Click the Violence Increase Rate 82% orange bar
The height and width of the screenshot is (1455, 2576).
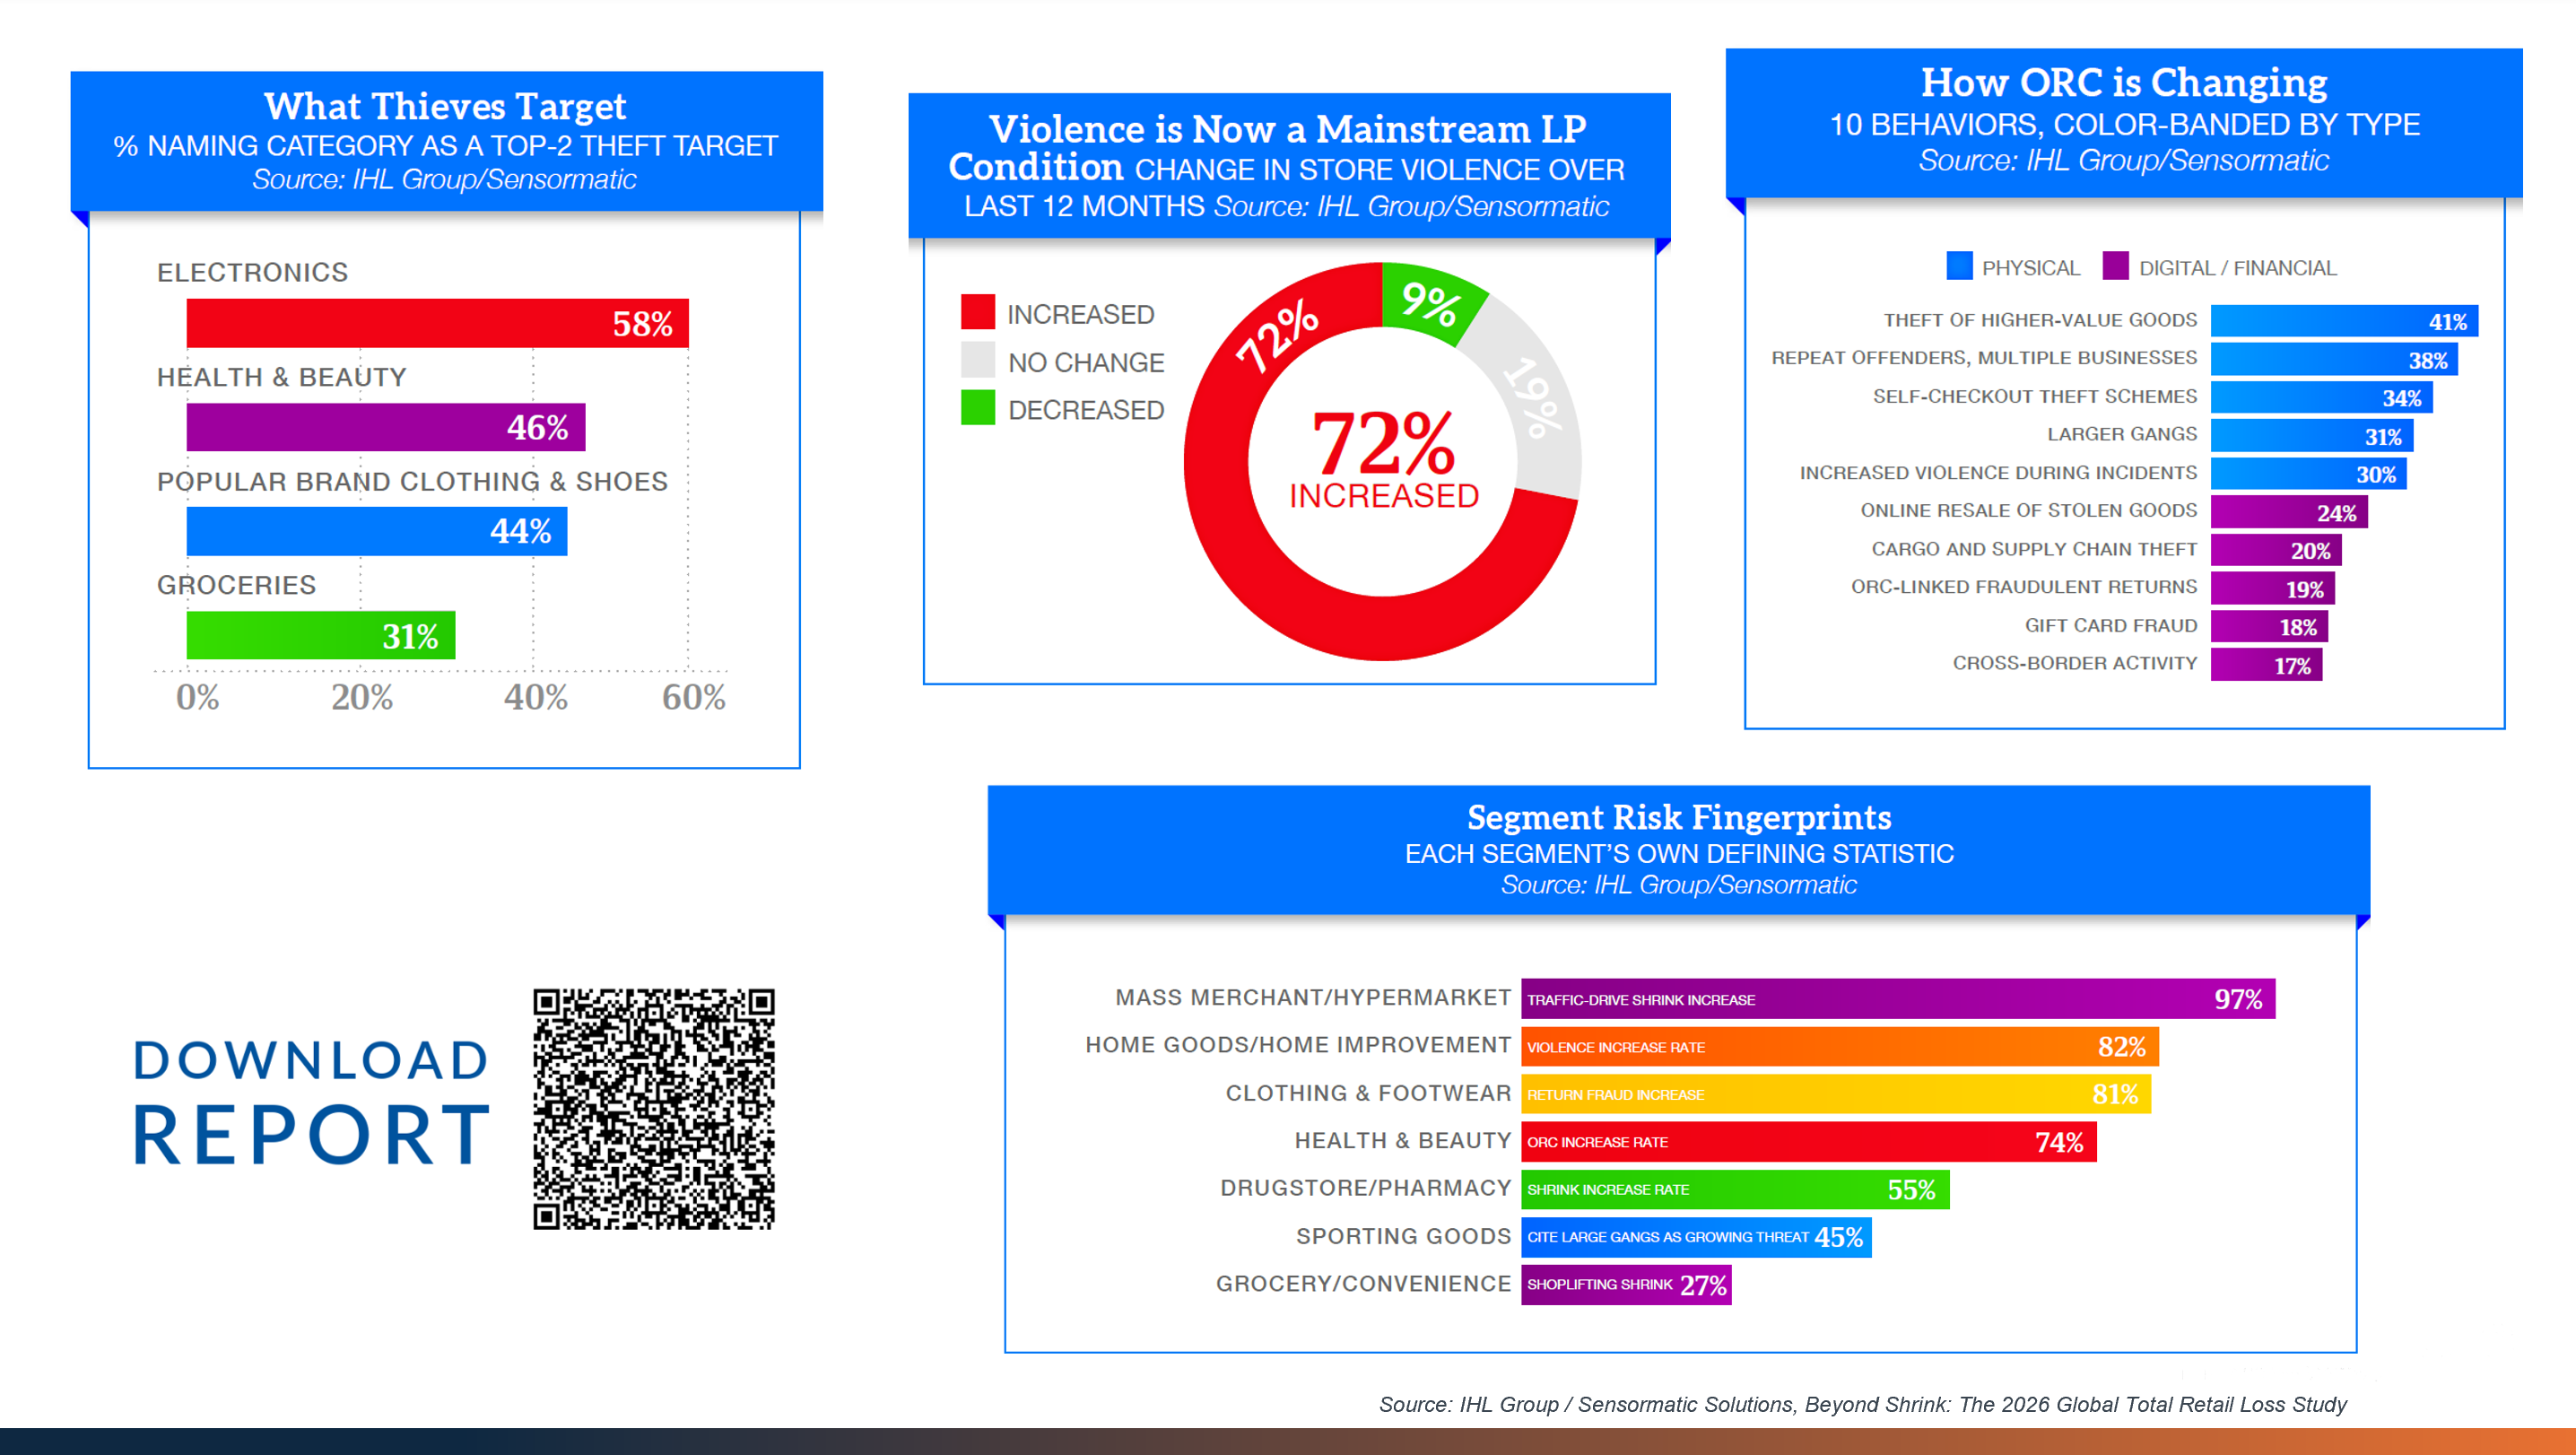(x=1839, y=1047)
